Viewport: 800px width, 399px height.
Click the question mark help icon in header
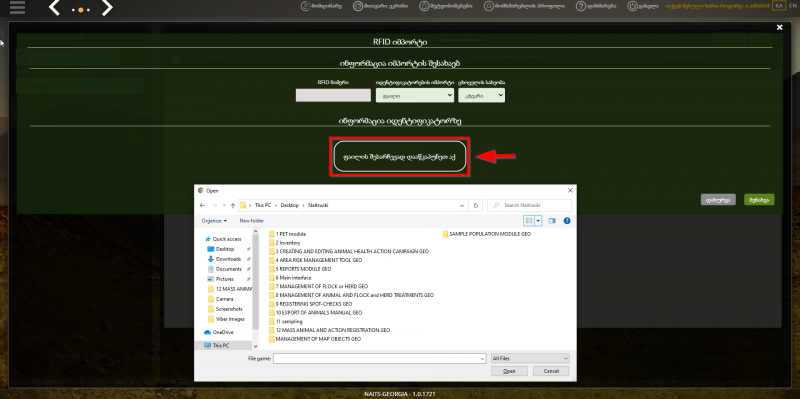click(x=581, y=6)
